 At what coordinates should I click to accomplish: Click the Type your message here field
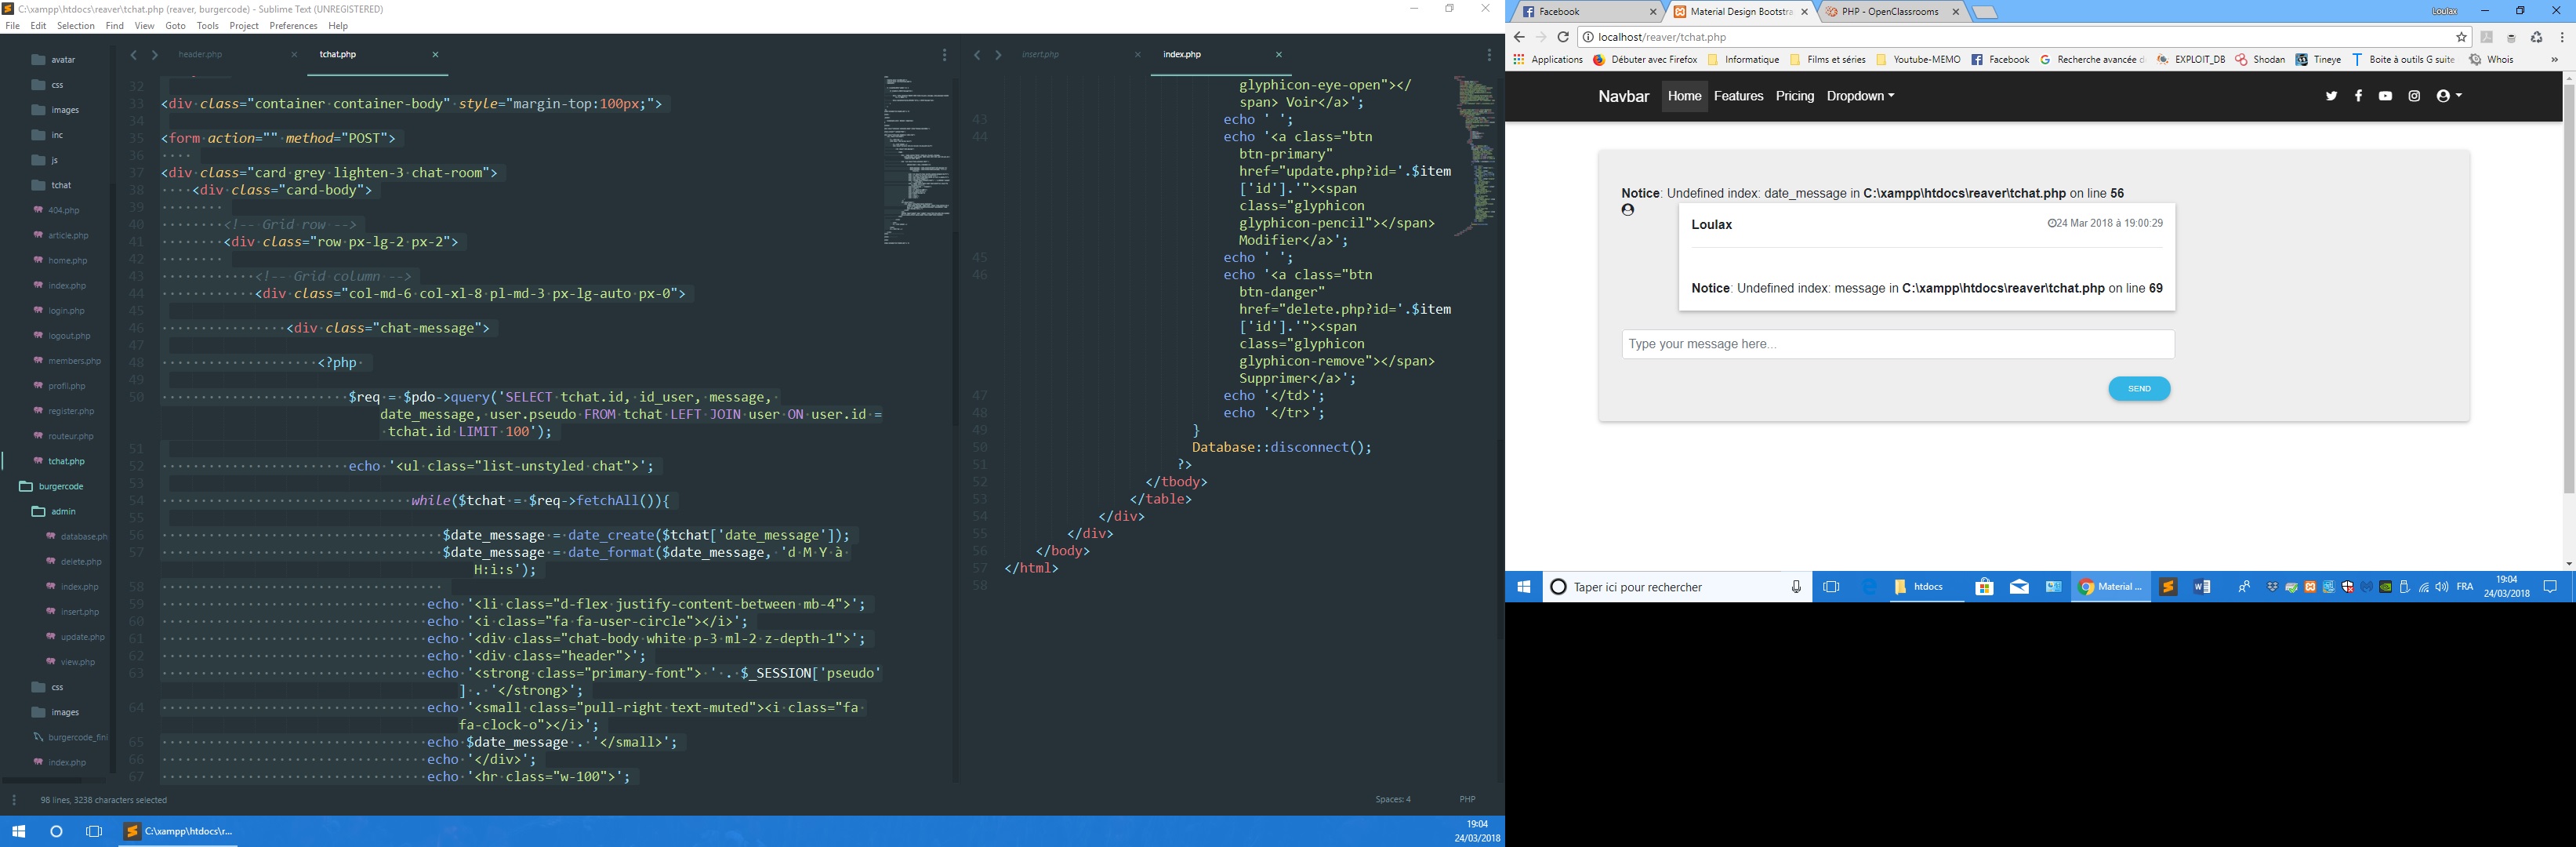tap(1897, 344)
